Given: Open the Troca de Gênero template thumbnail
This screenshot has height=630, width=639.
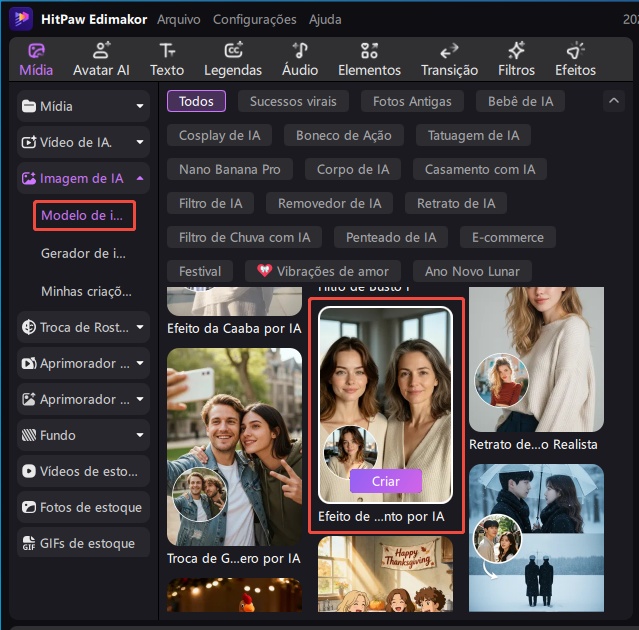Looking at the screenshot, I should (234, 447).
